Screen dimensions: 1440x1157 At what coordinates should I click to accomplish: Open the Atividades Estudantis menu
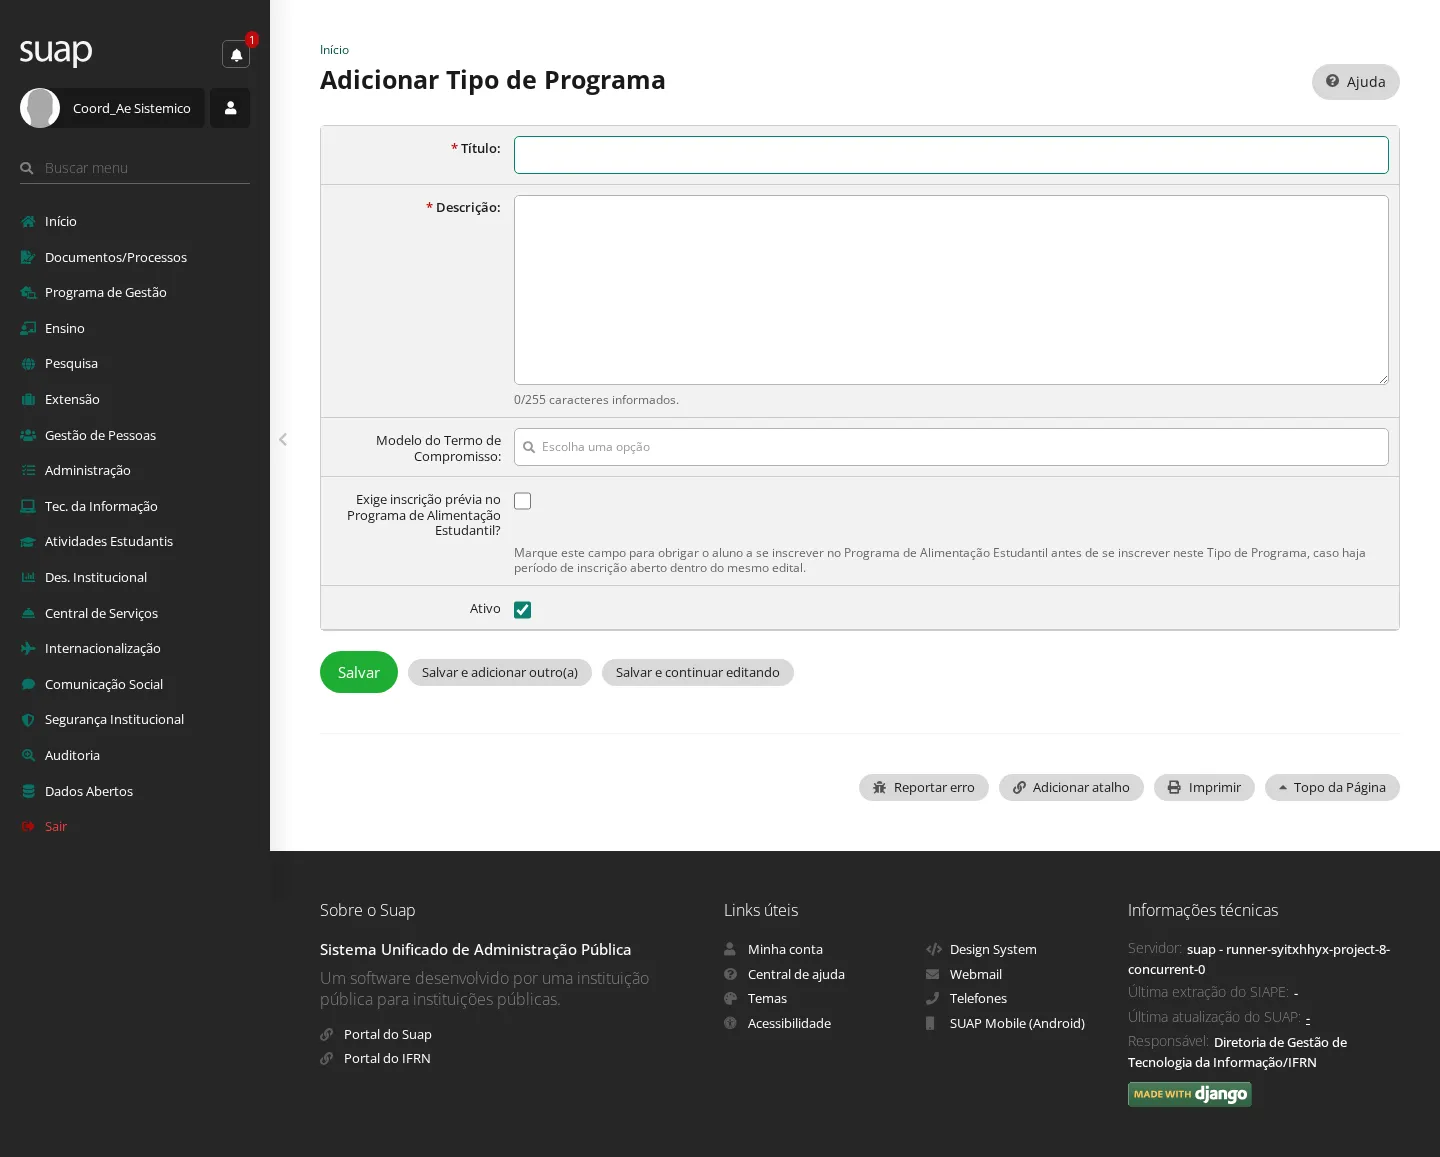click(109, 541)
